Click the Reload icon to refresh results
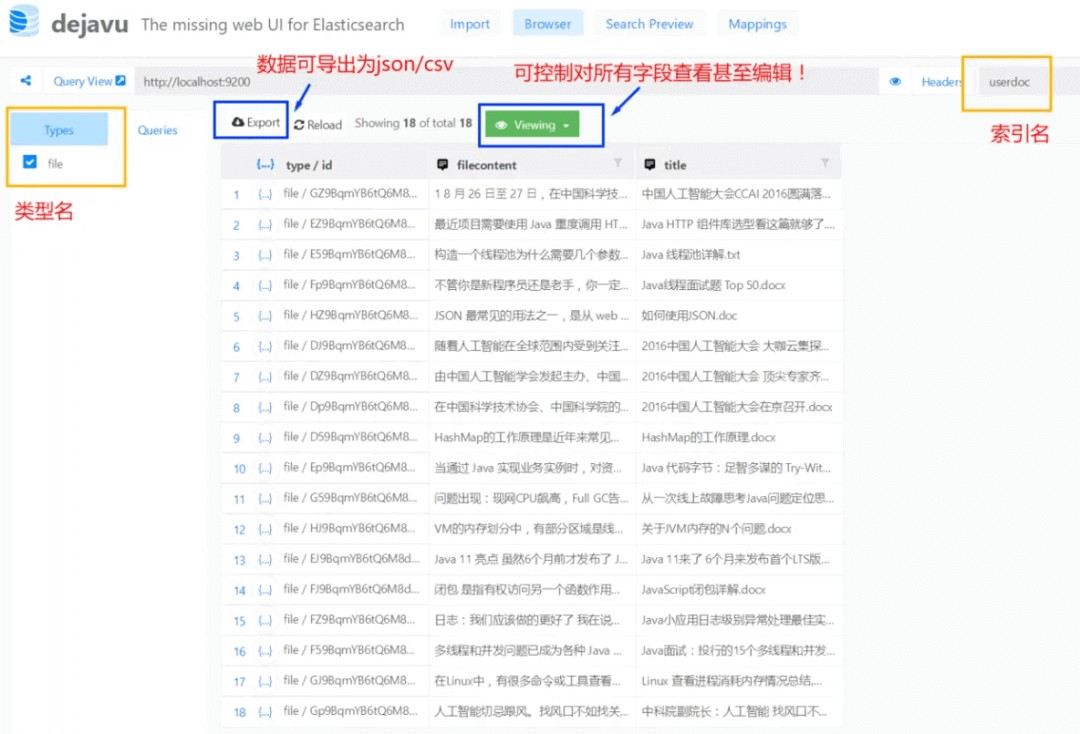This screenshot has width=1080, height=734. pyautogui.click(x=302, y=125)
